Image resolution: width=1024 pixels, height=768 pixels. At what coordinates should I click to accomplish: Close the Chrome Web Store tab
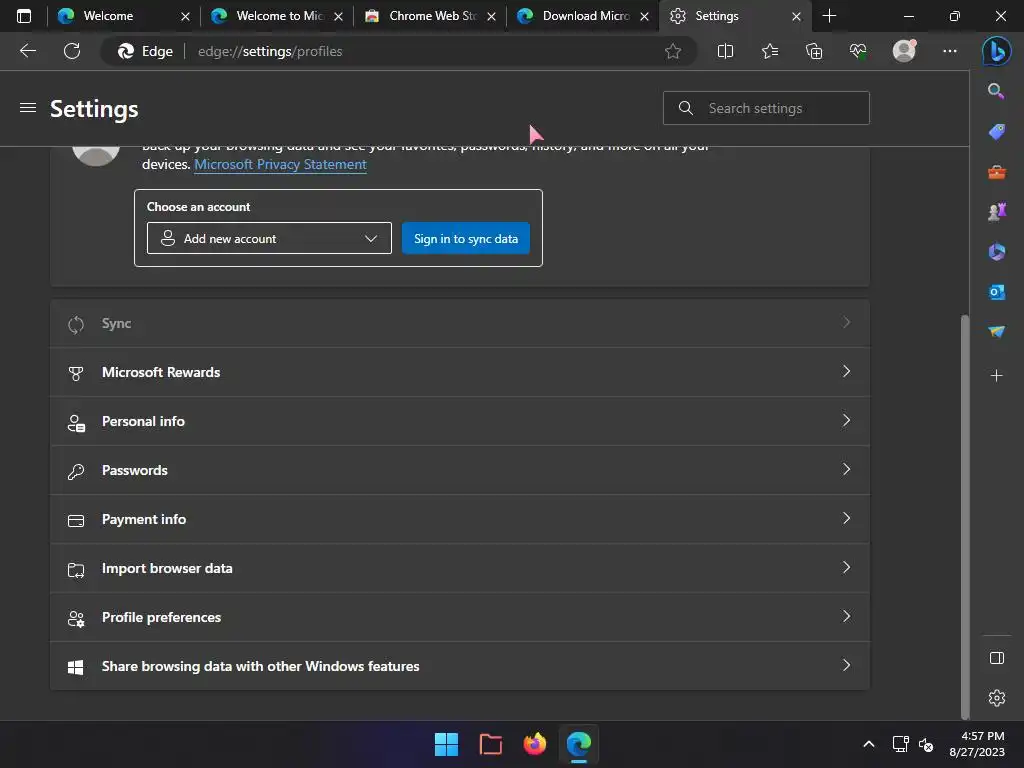click(491, 16)
